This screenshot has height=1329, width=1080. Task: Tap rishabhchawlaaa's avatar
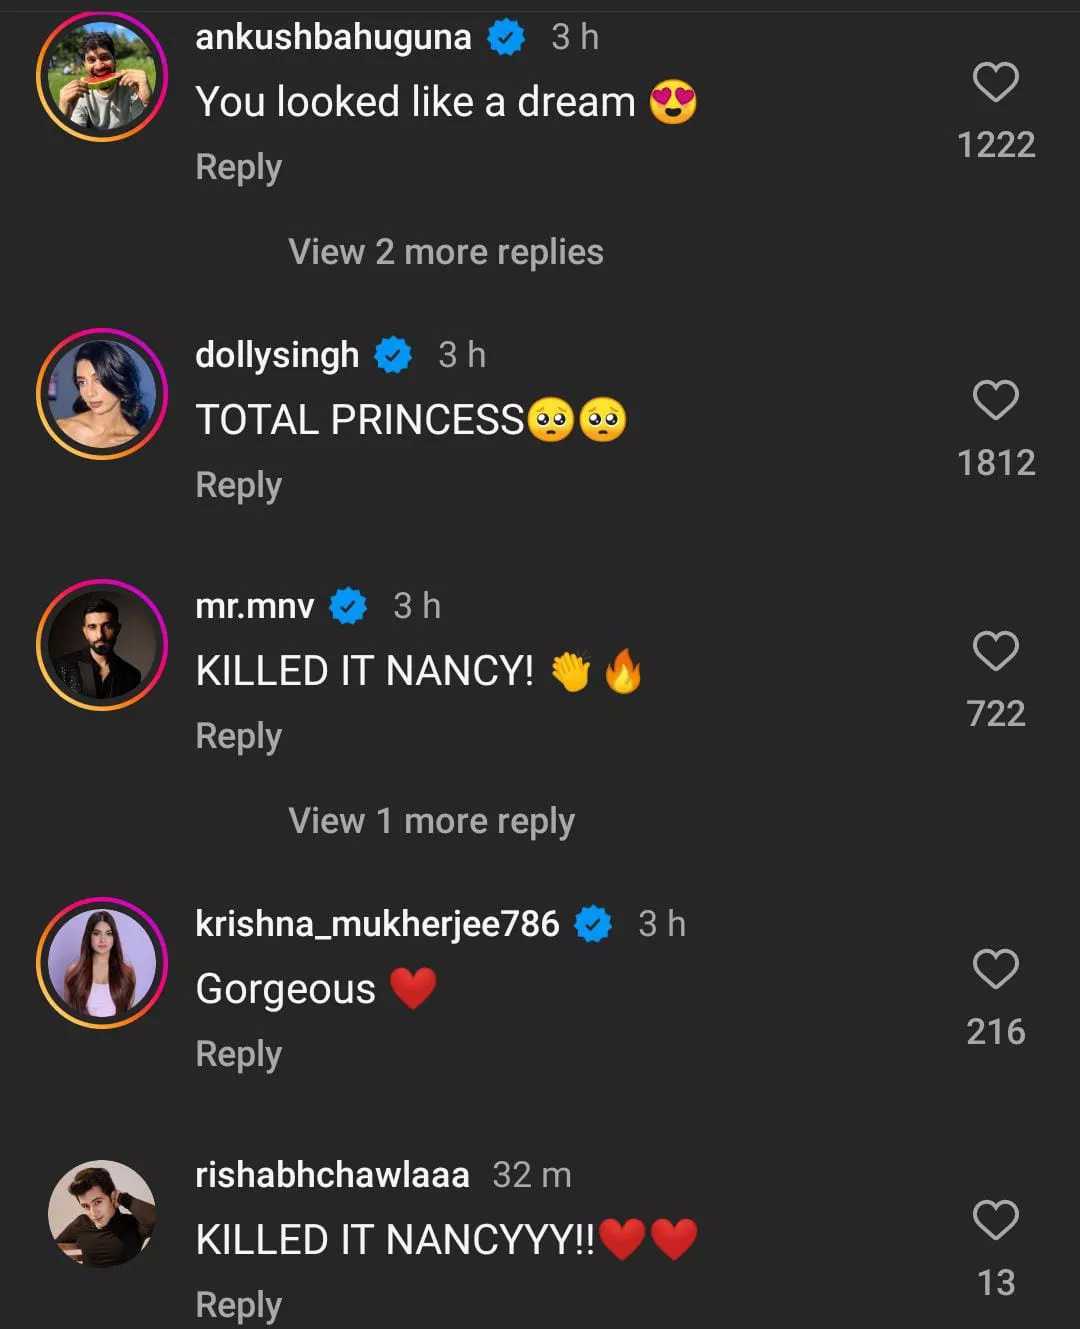click(x=102, y=1214)
